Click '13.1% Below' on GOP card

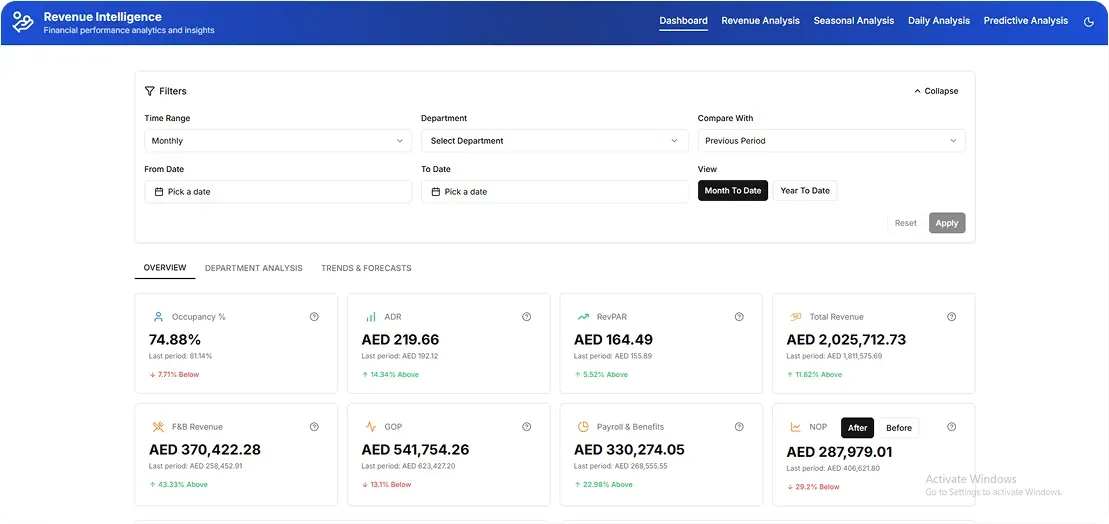[386, 485]
